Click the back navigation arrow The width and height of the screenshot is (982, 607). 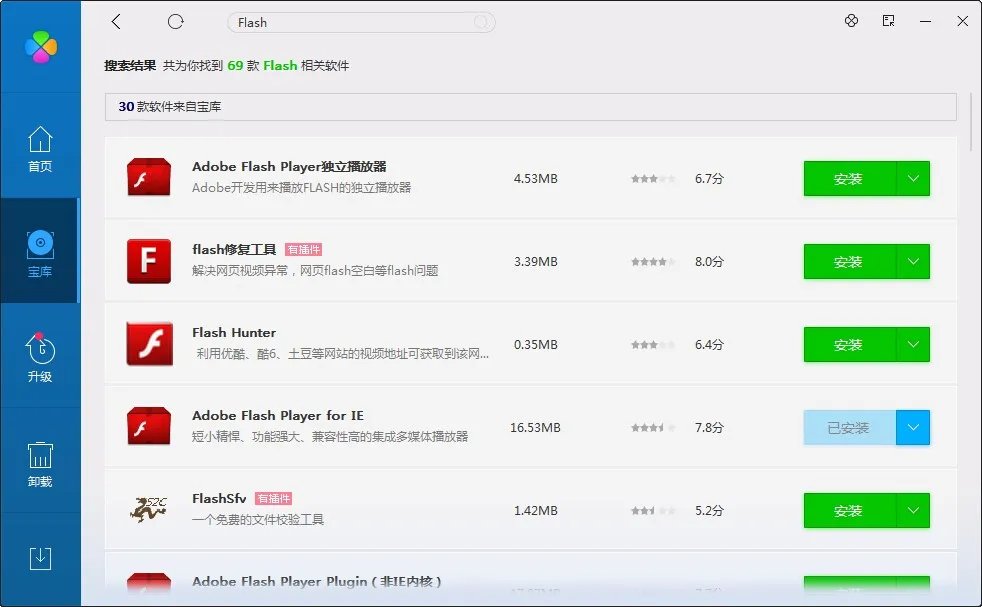[117, 21]
